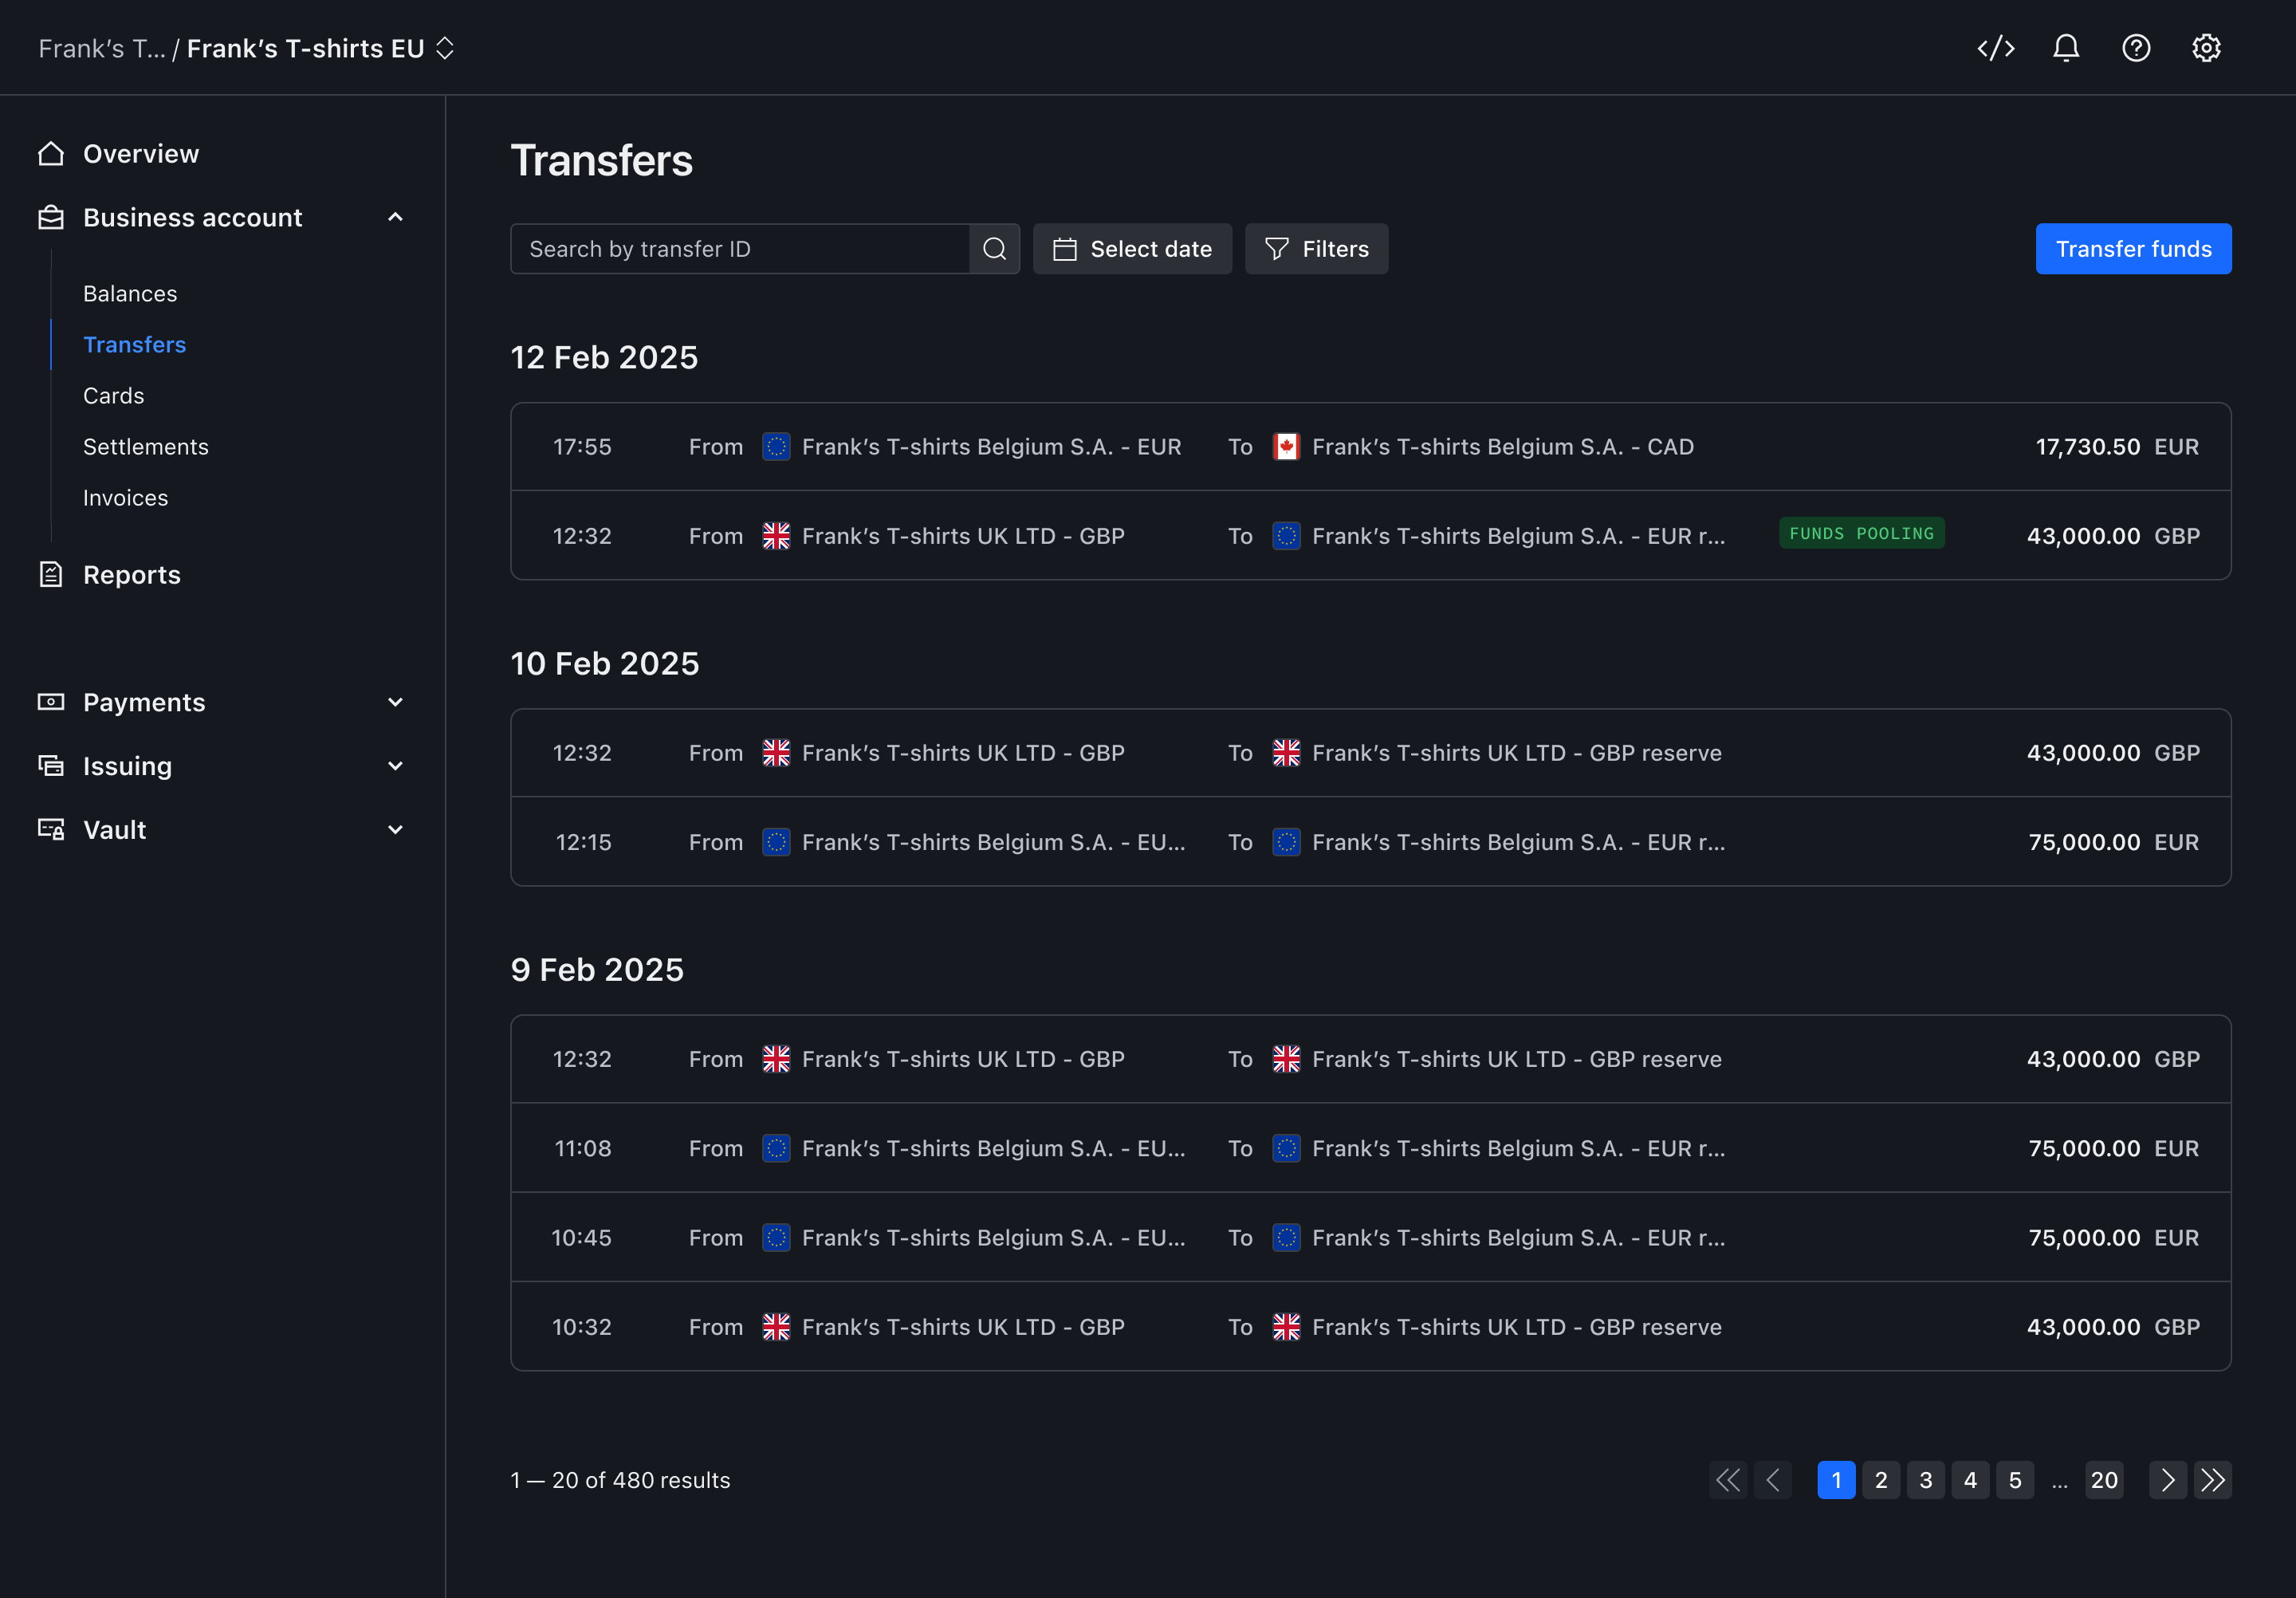Viewport: 2296px width, 1598px height.
Task: Click the search magnifier icon
Action: 994,249
